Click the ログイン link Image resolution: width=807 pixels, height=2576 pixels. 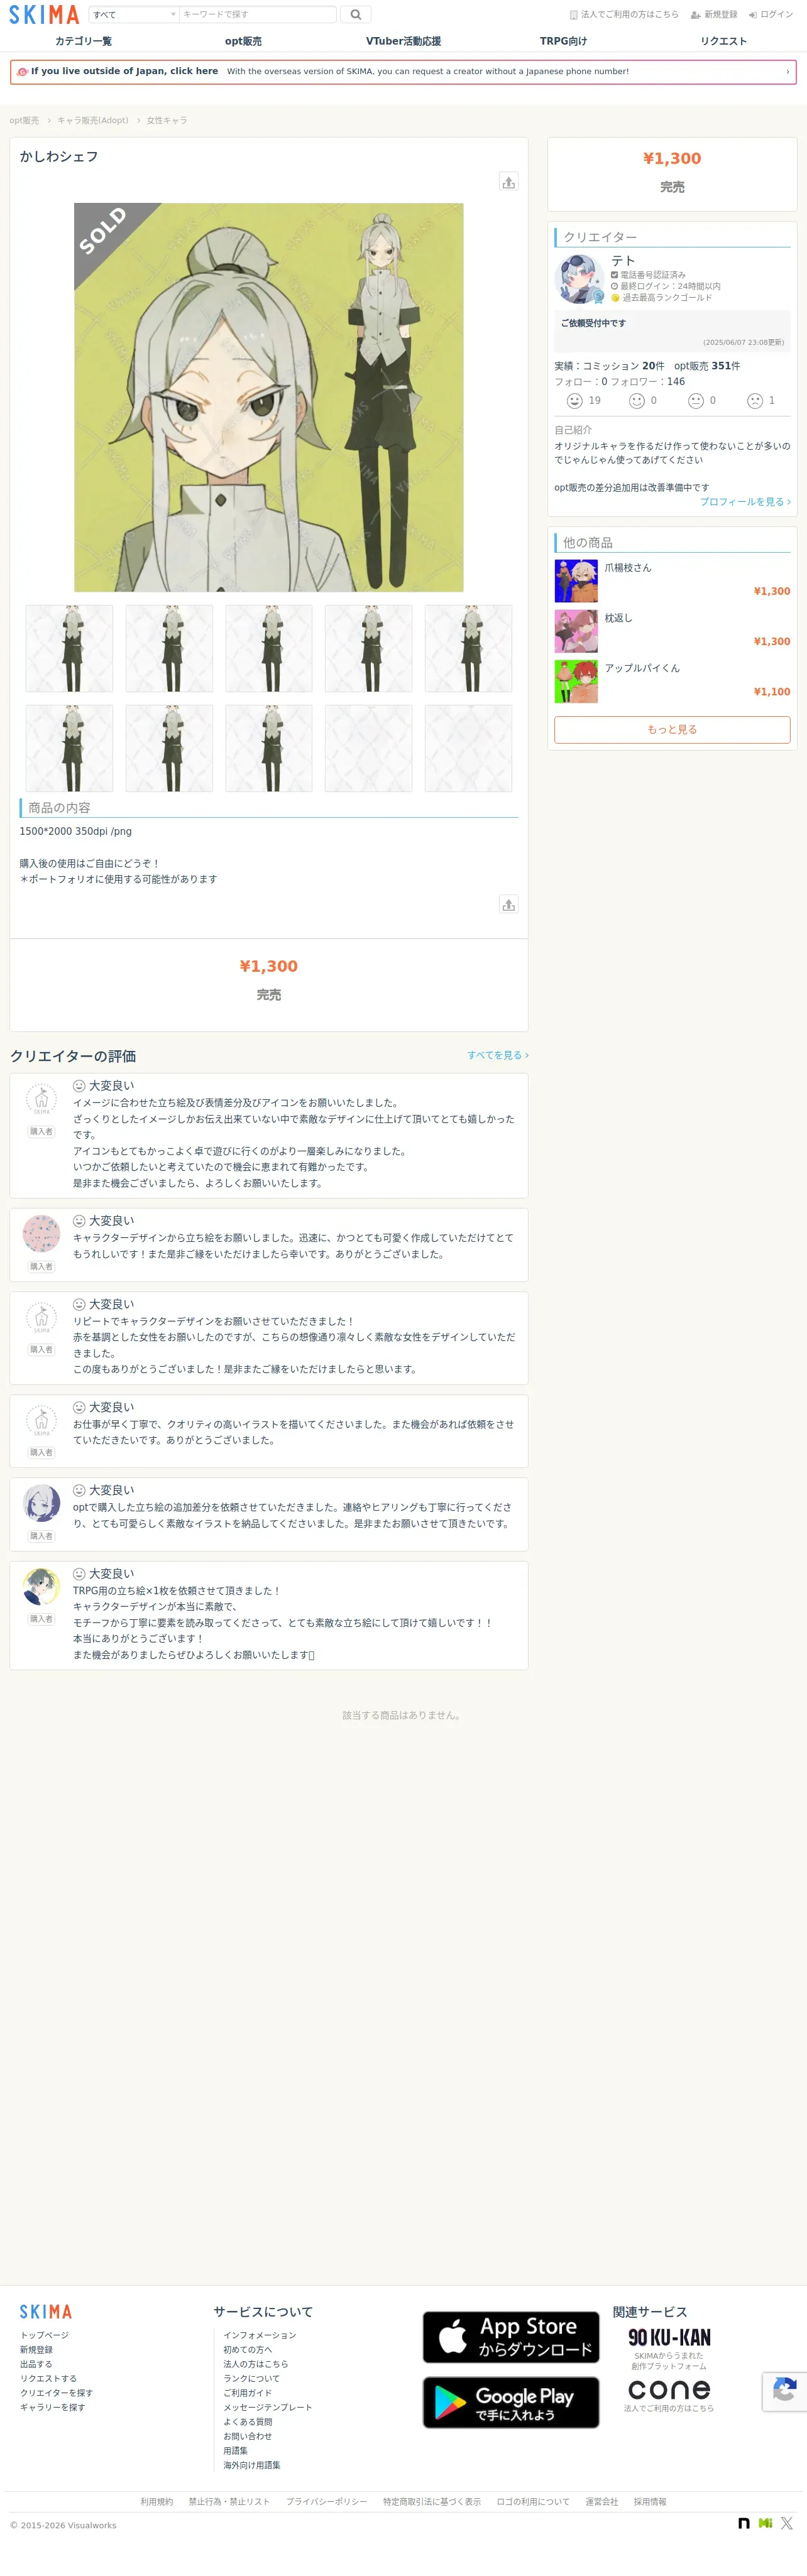[777, 15]
